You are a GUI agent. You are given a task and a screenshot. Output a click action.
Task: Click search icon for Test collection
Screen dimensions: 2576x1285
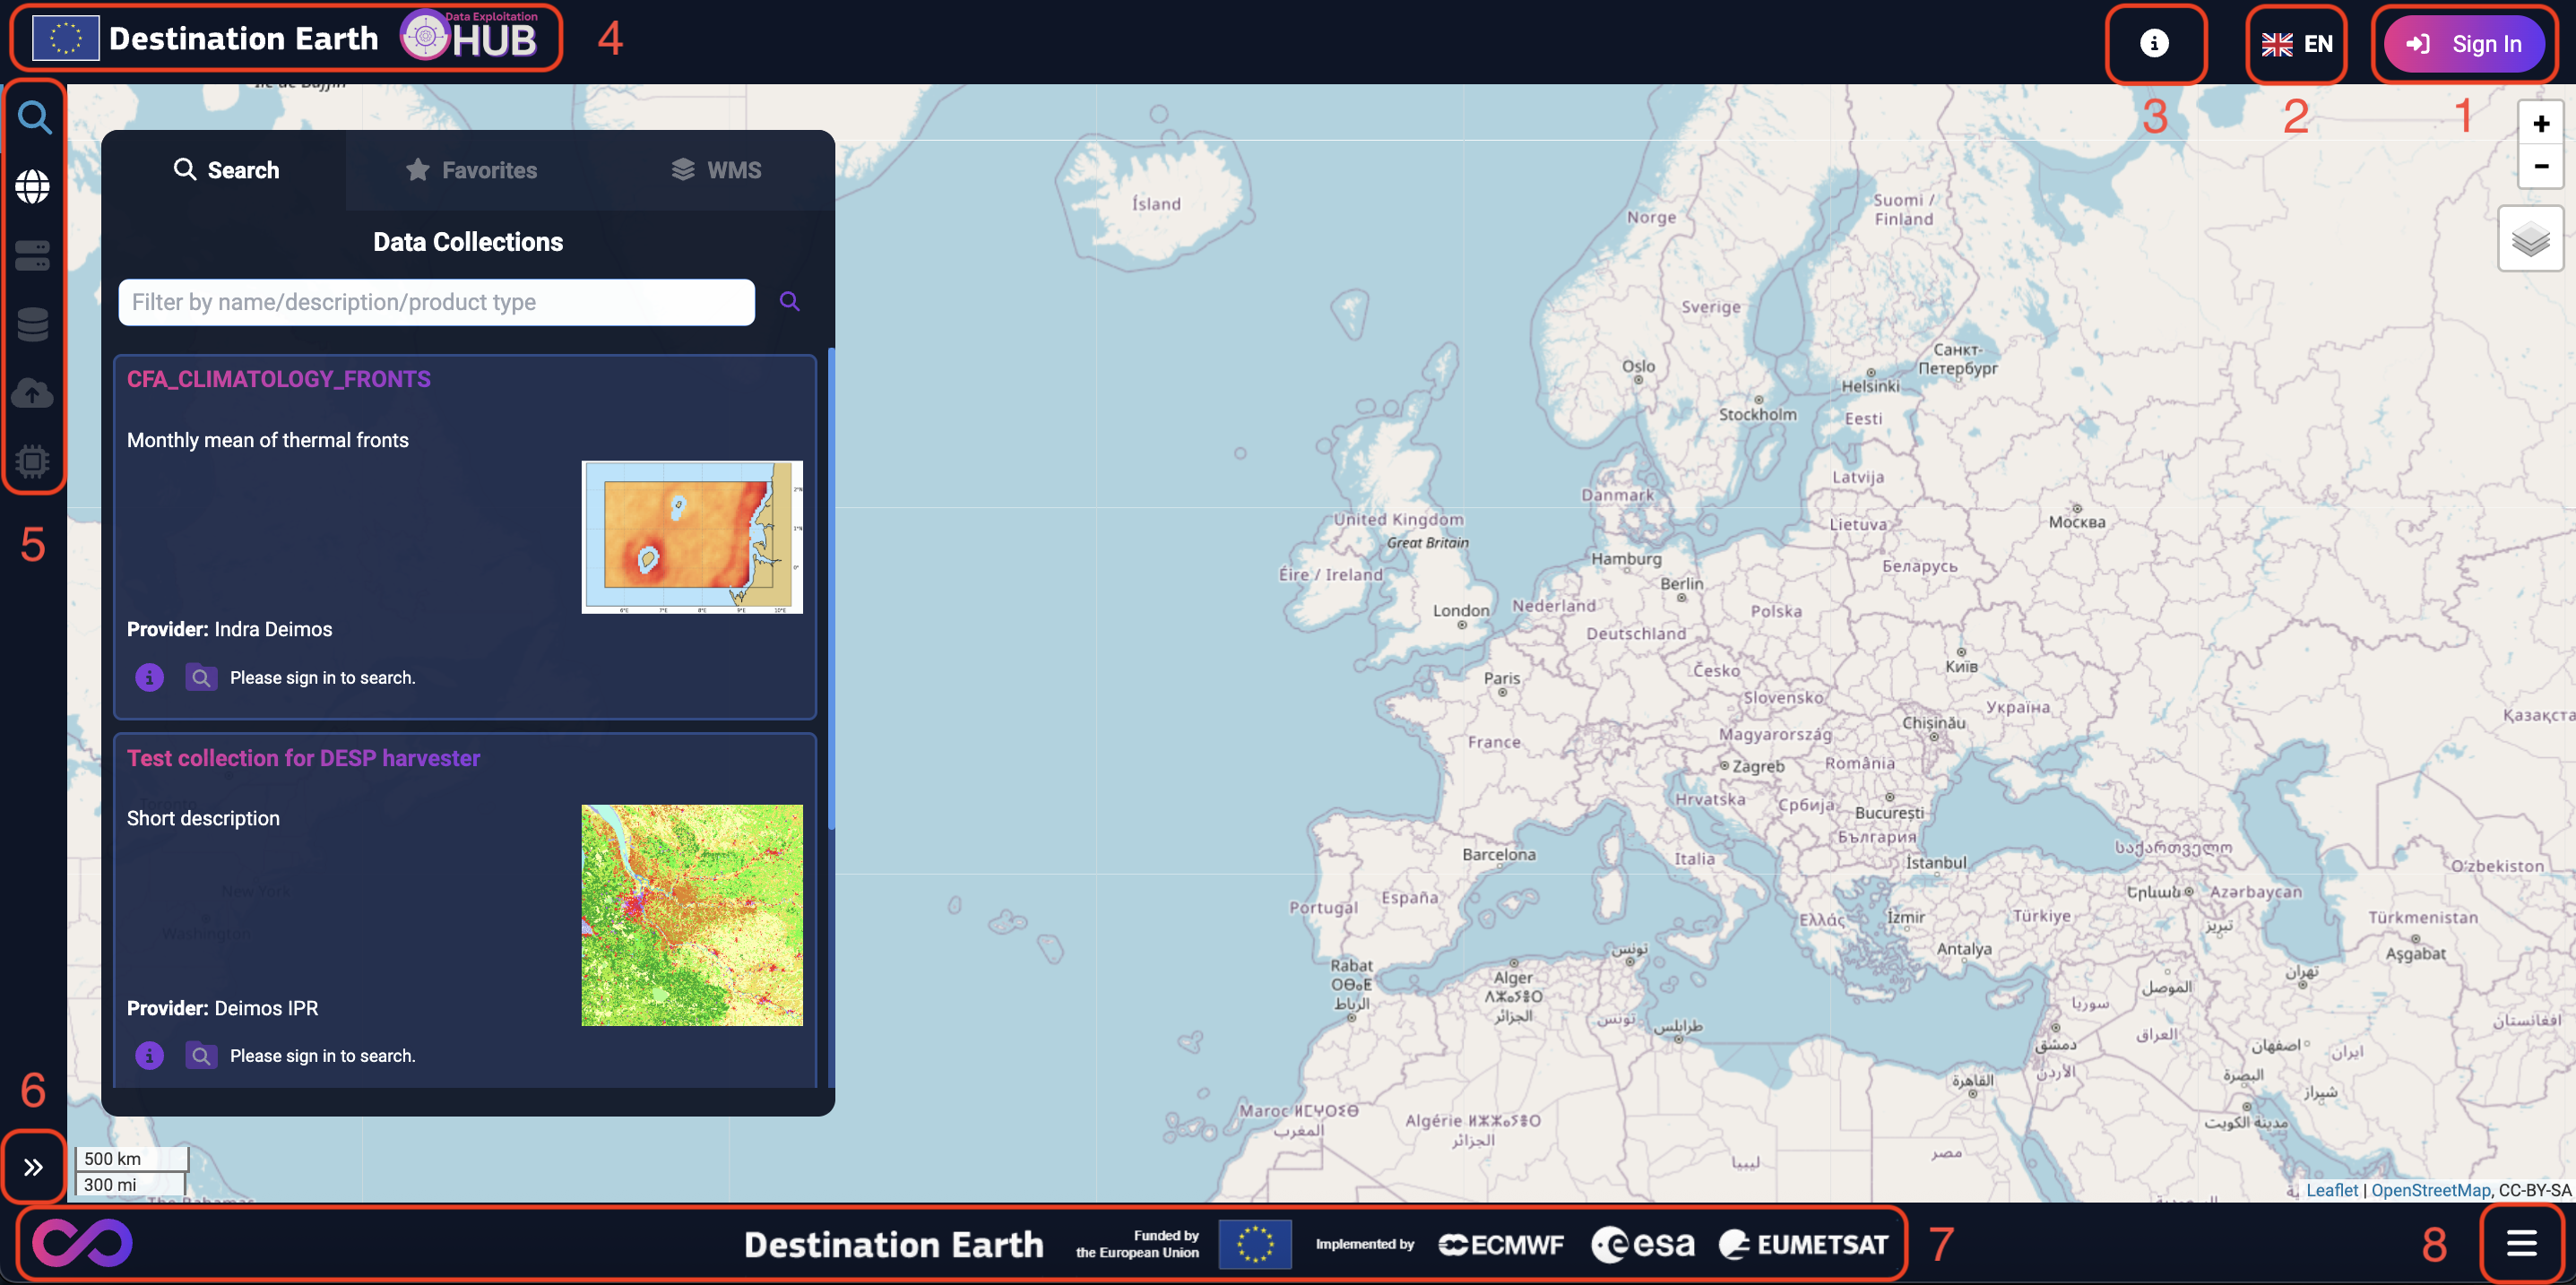(x=201, y=1055)
